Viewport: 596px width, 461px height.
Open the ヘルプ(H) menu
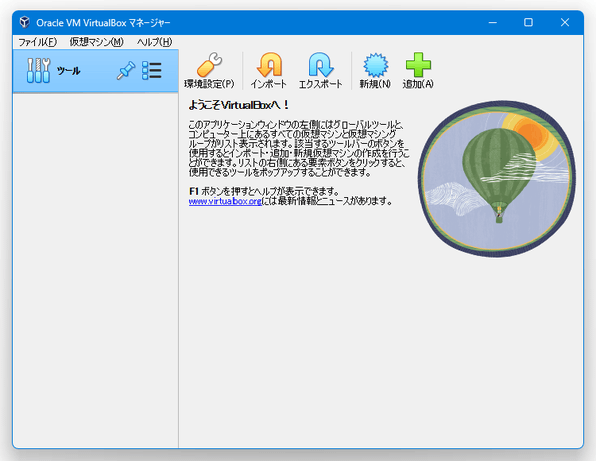[155, 42]
